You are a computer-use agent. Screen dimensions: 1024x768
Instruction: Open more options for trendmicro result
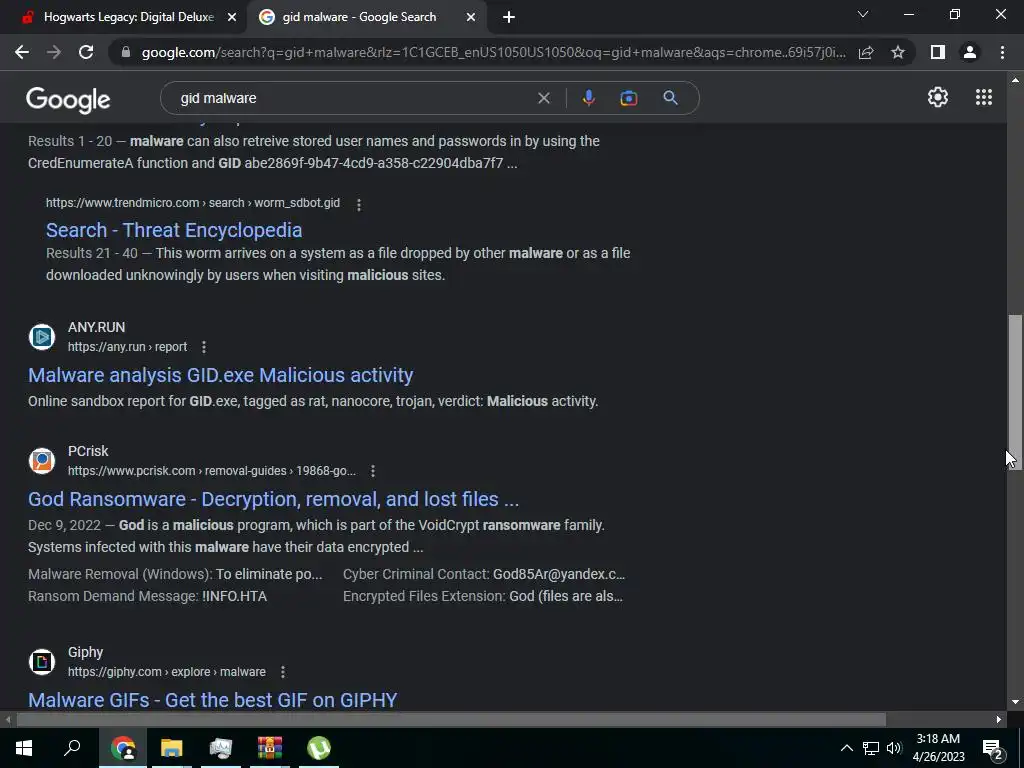[359, 204]
